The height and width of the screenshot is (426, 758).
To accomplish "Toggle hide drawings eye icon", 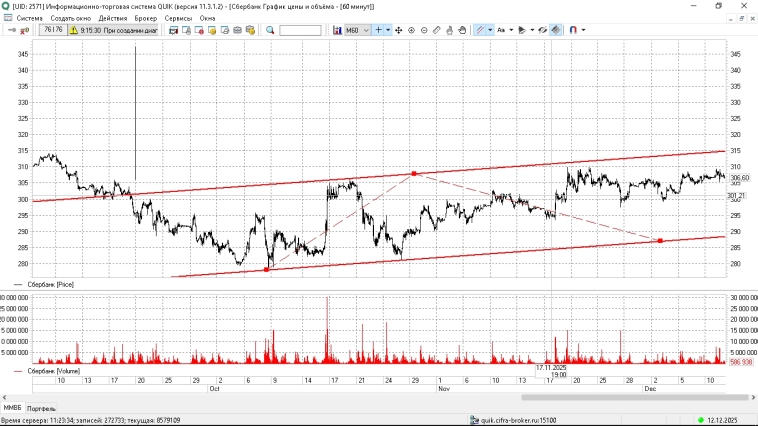I will [542, 30].
